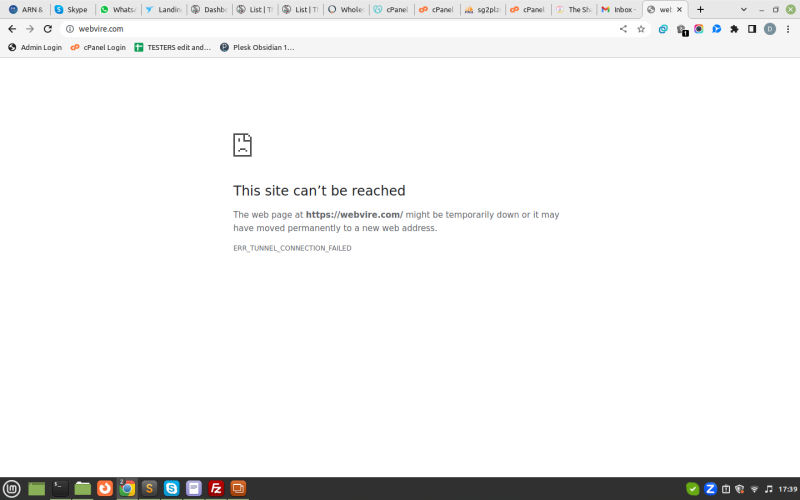Open the purple notes app in panel

(194, 489)
